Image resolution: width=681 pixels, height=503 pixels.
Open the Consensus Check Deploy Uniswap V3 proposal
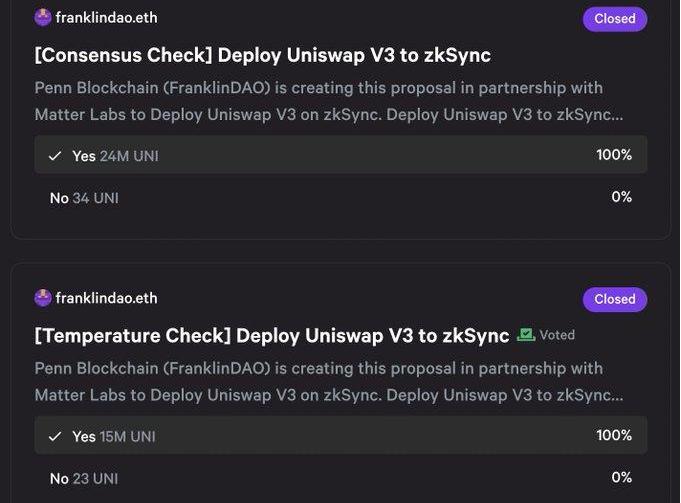click(x=262, y=55)
